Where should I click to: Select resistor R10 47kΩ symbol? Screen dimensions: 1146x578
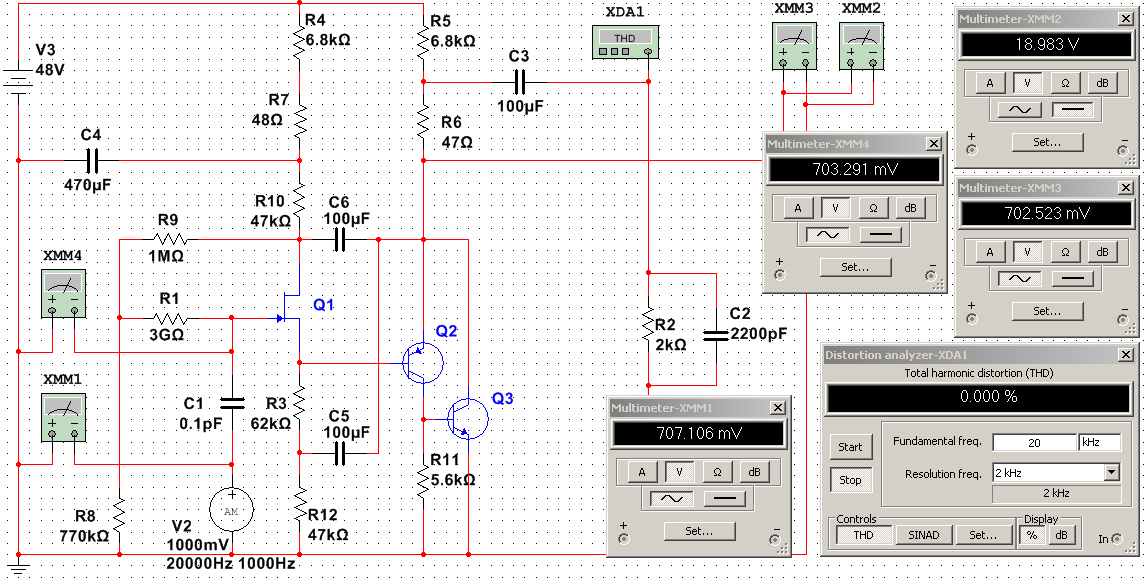(x=300, y=198)
